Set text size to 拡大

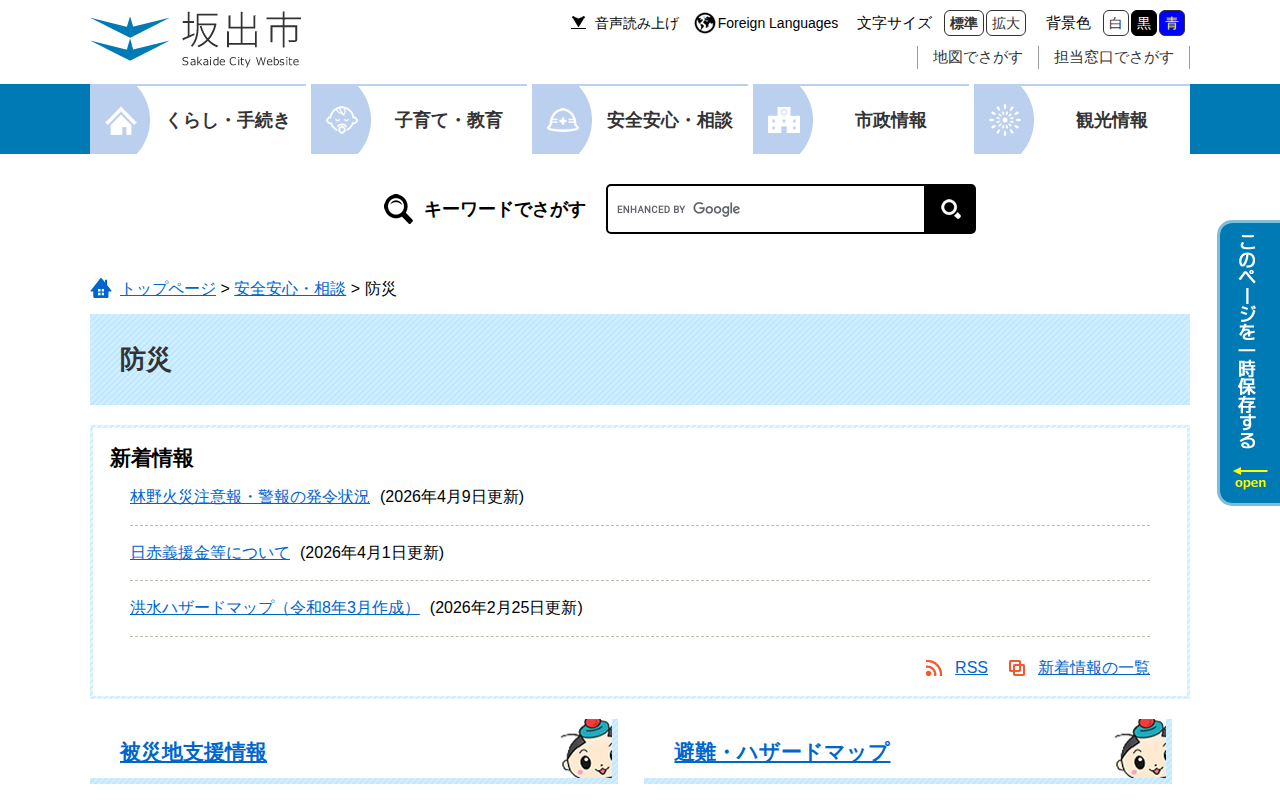pyautogui.click(x=1006, y=23)
